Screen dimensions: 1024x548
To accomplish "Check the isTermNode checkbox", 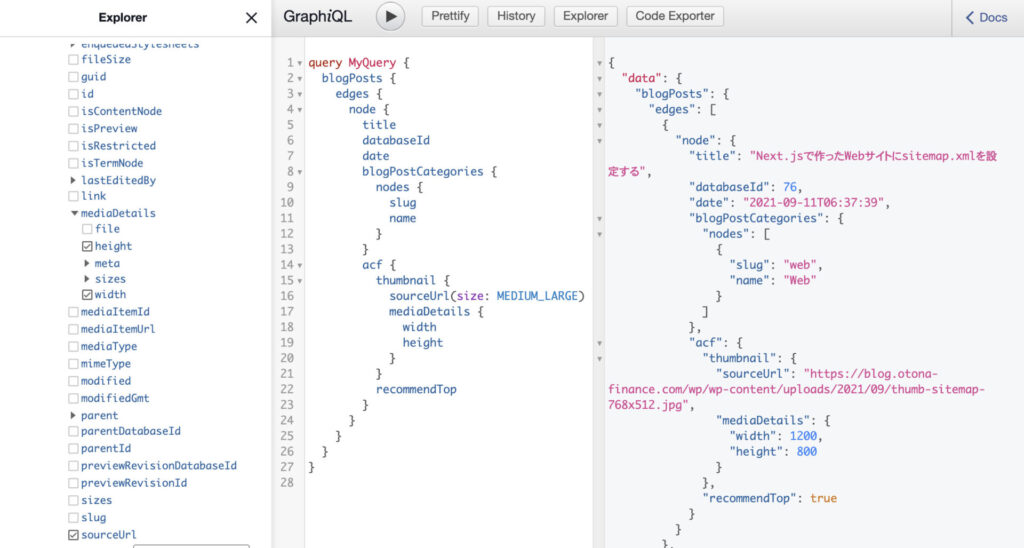I will [x=73, y=163].
